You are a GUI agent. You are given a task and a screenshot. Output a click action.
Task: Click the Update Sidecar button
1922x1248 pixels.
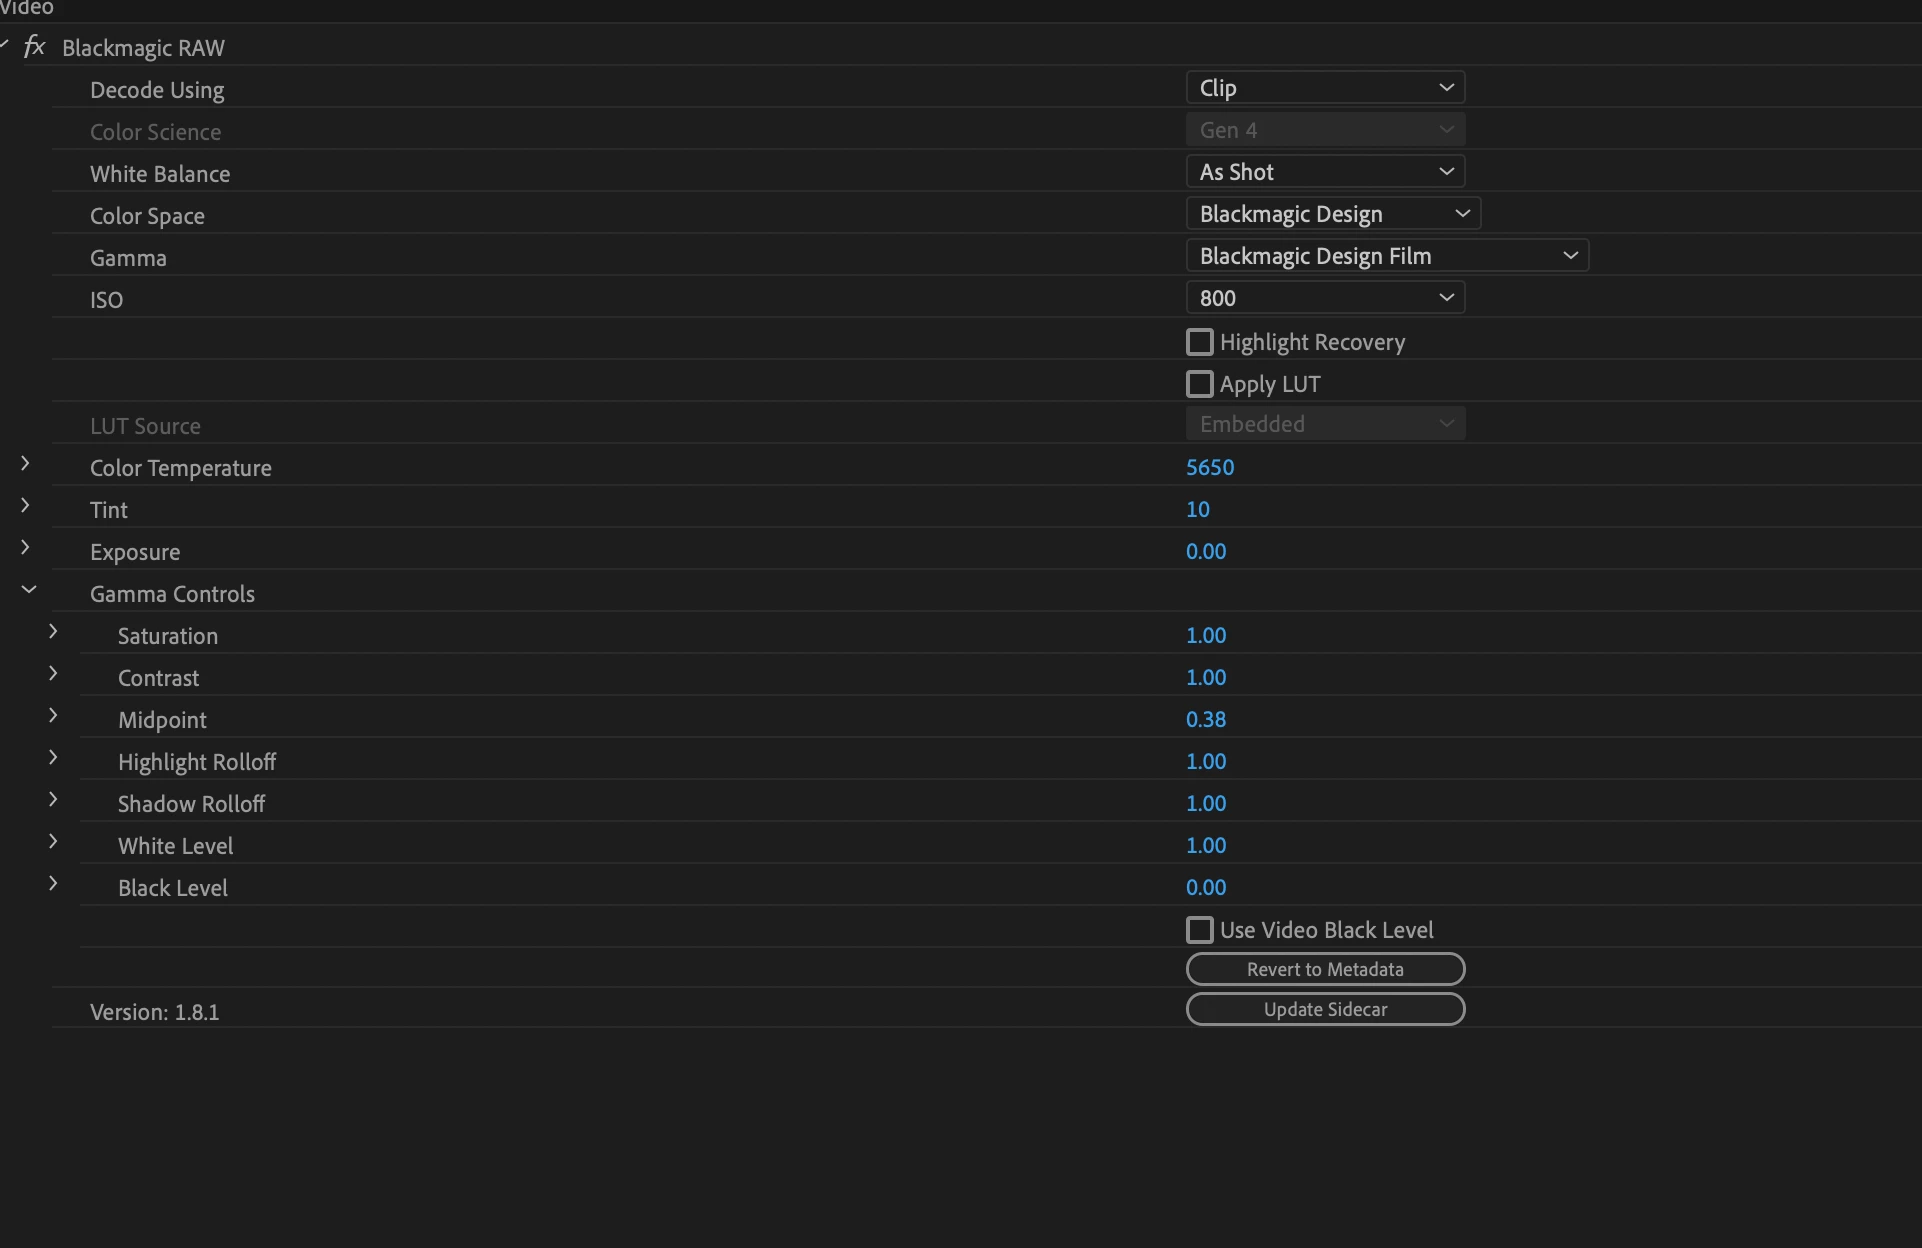[1324, 1009]
